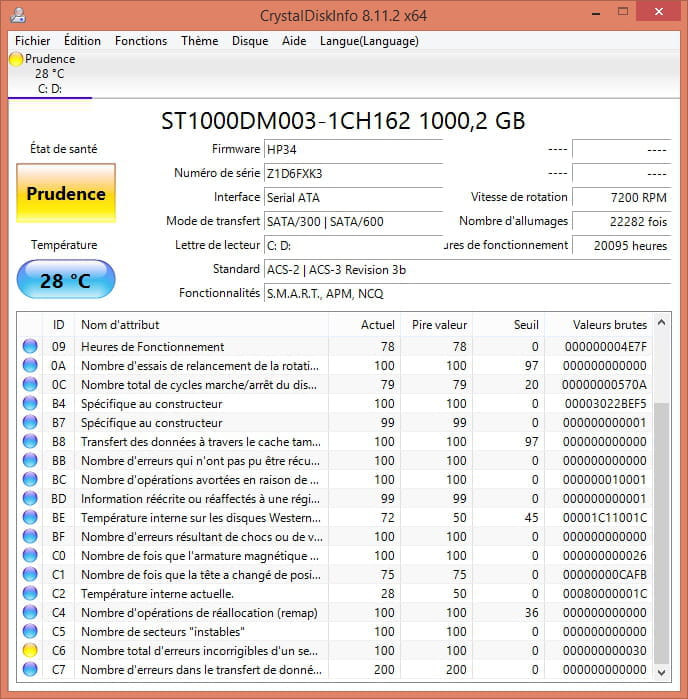
Task: Click the blue status icon for attribute C2
Action: click(30, 593)
